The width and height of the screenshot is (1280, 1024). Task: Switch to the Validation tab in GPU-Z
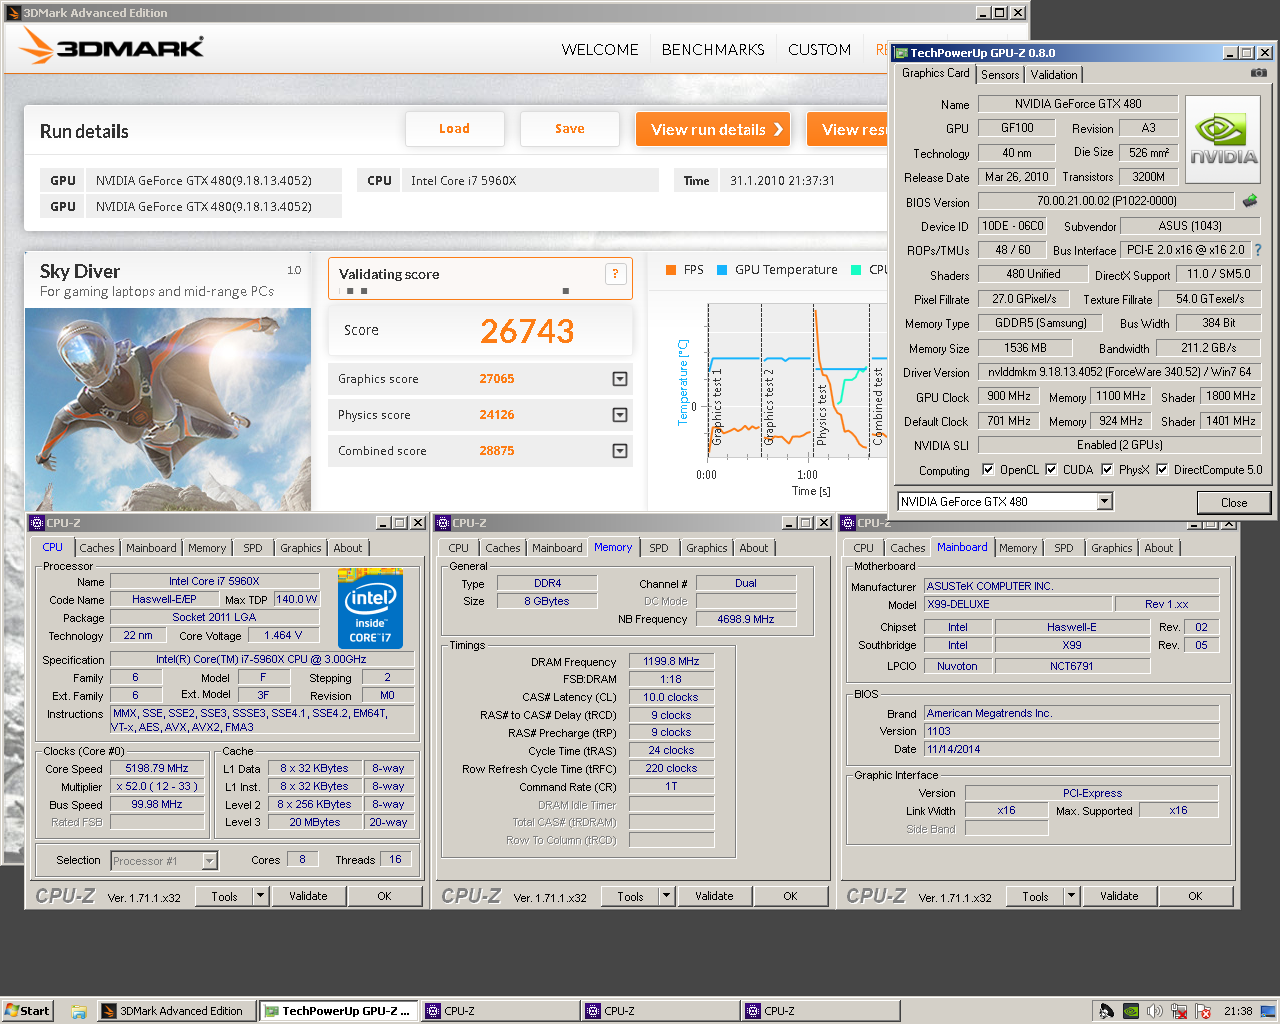1054,75
